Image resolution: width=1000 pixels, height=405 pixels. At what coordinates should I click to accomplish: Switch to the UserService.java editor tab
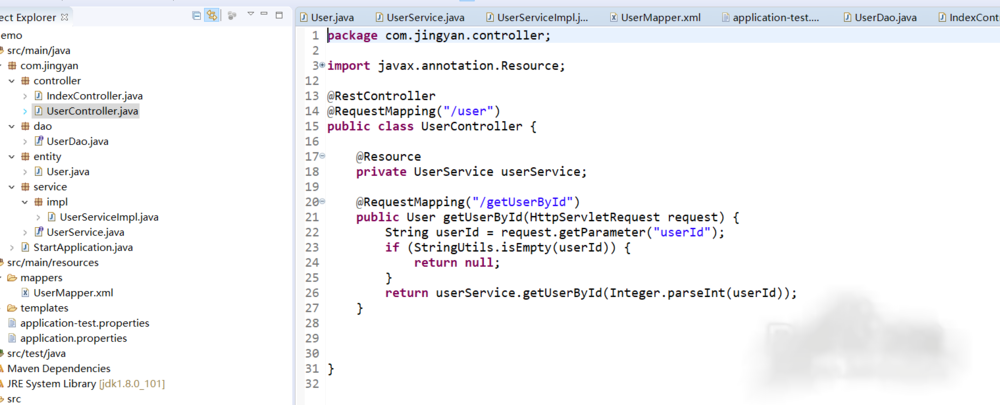pyautogui.click(x=424, y=17)
